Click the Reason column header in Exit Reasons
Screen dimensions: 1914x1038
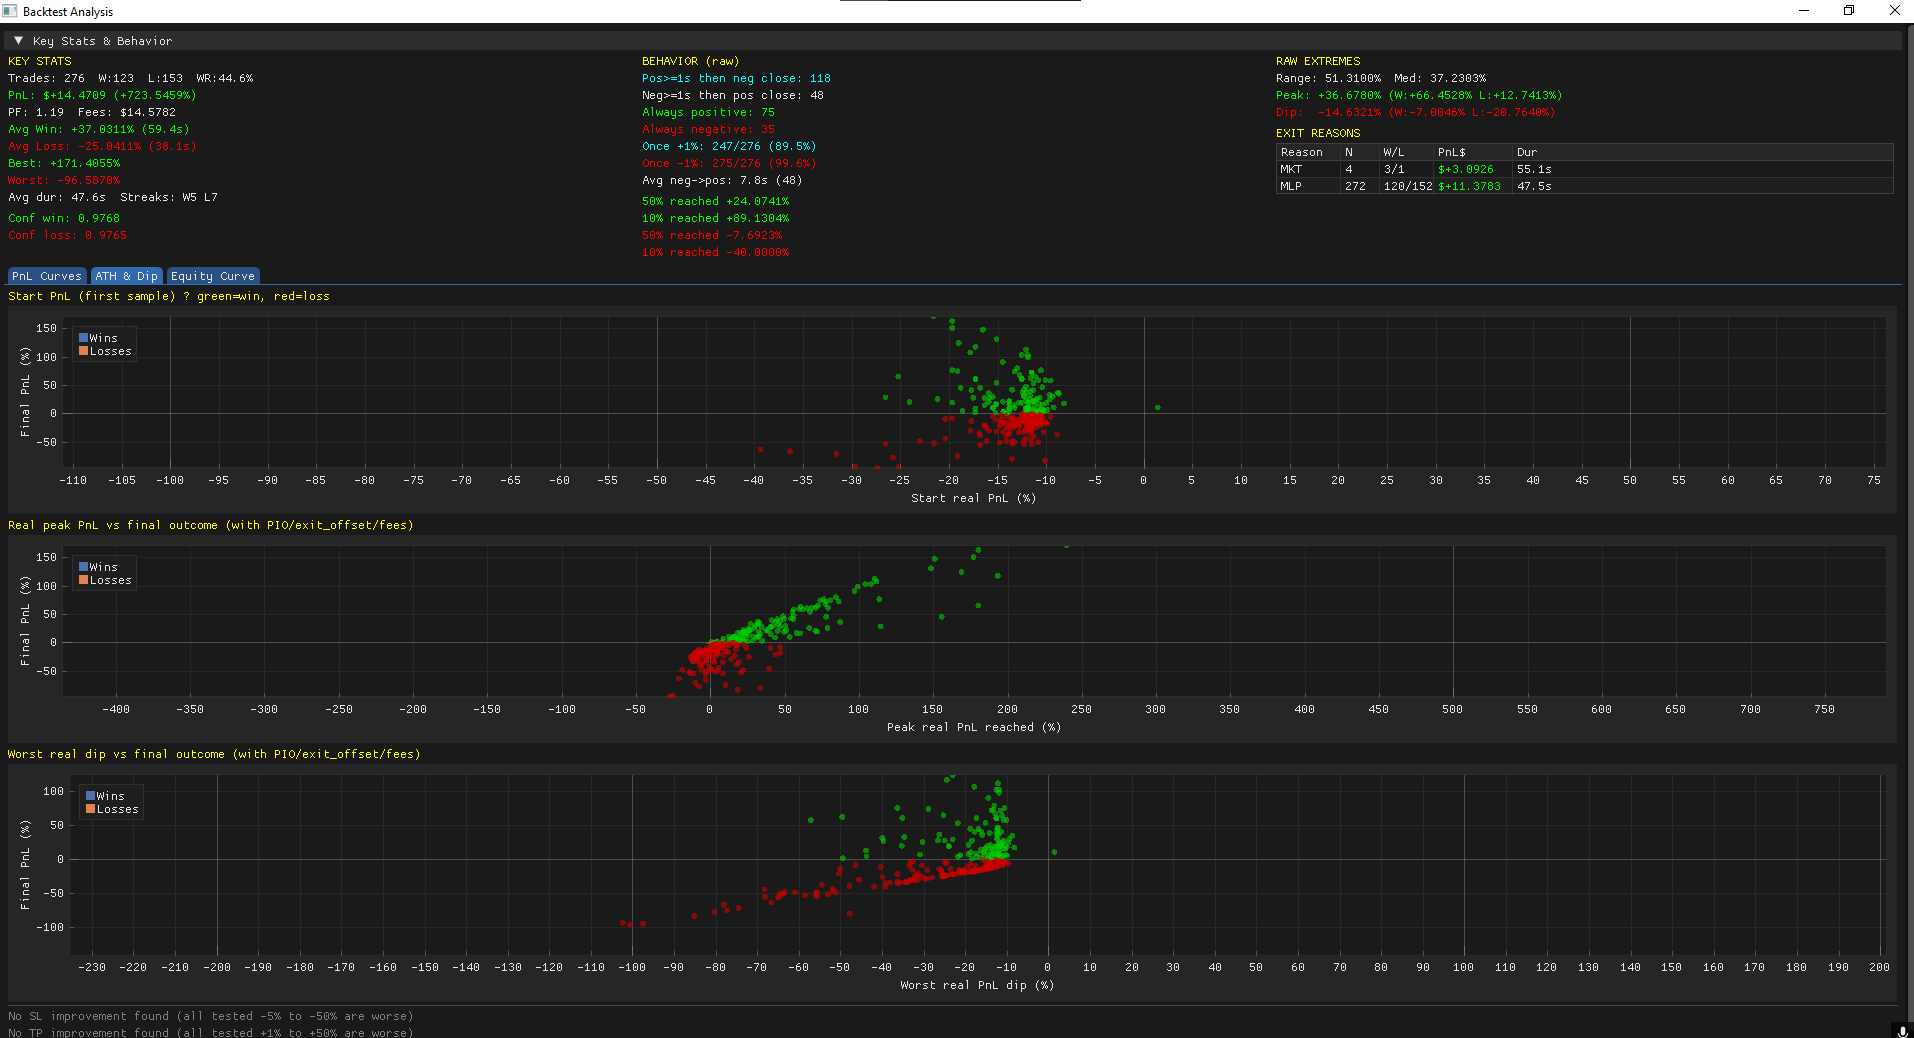(1302, 152)
